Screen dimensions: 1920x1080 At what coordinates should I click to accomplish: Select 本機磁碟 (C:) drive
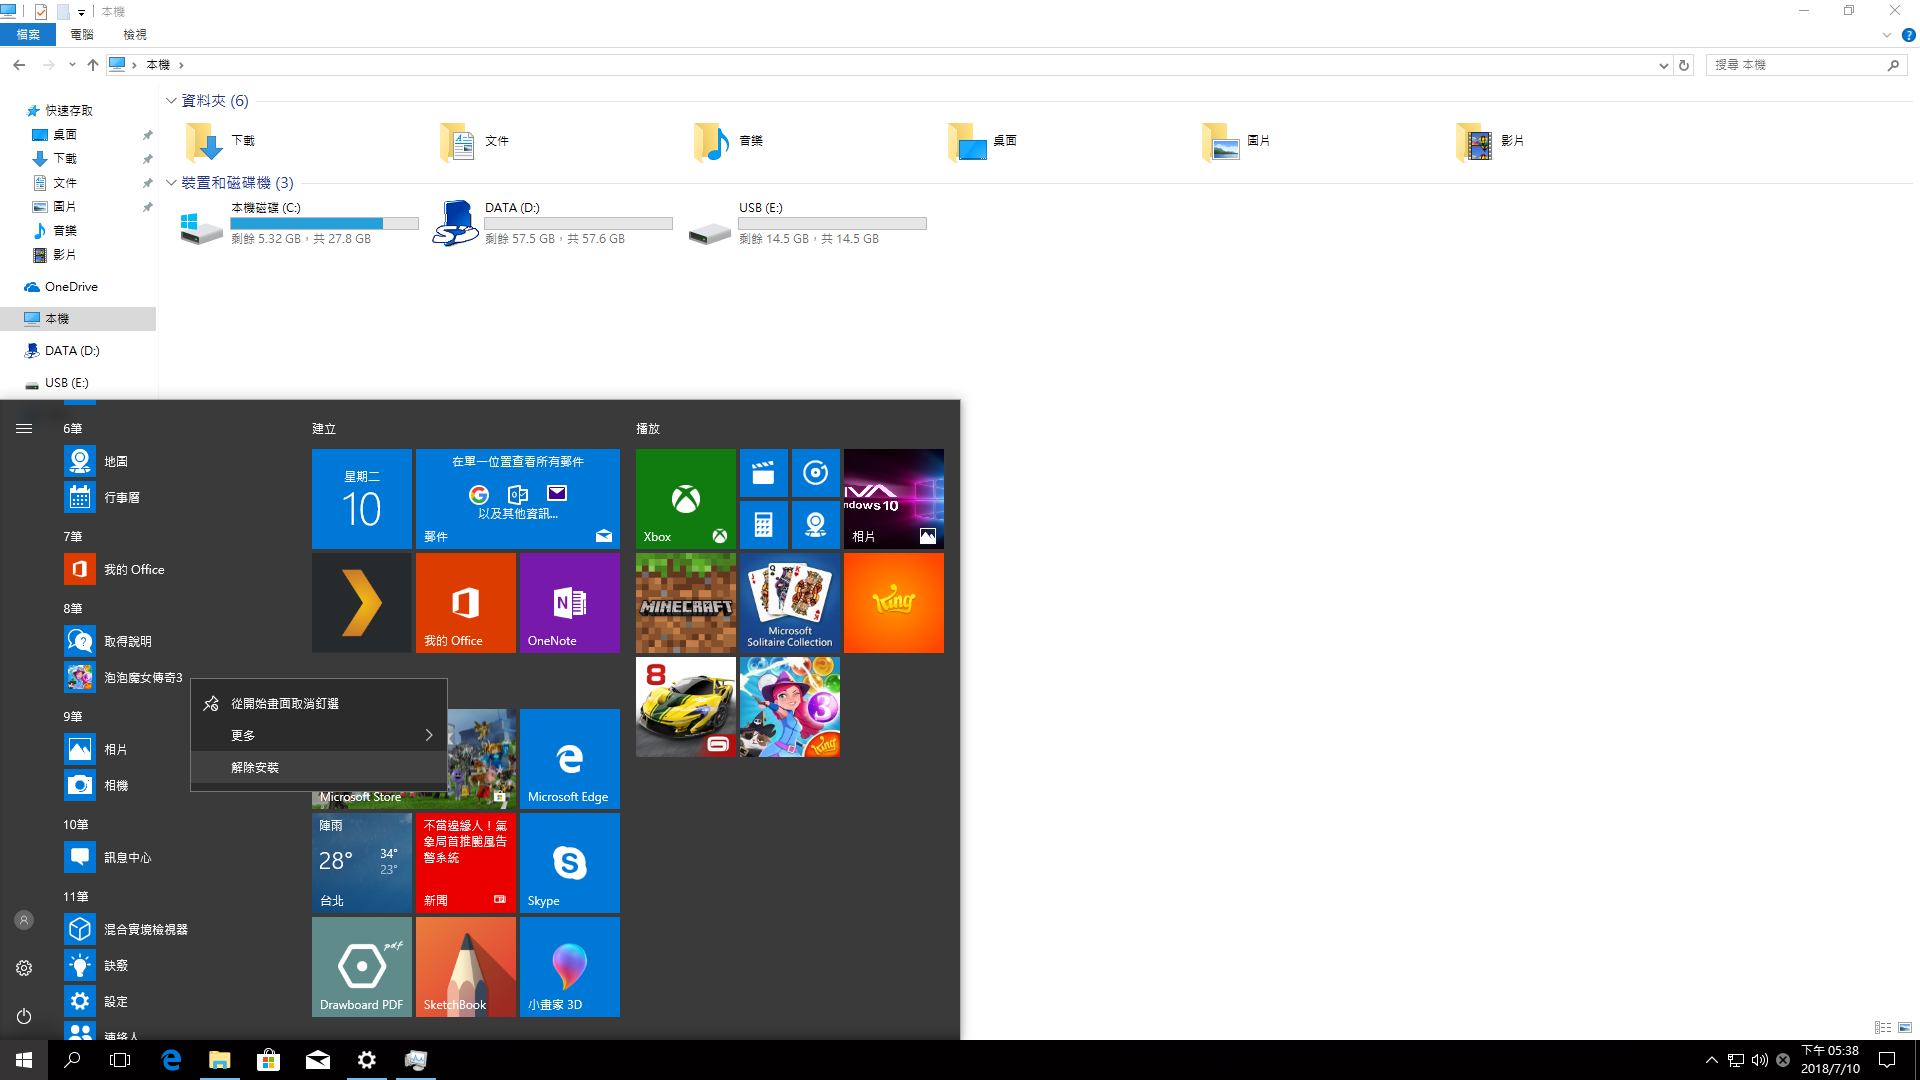pos(299,223)
